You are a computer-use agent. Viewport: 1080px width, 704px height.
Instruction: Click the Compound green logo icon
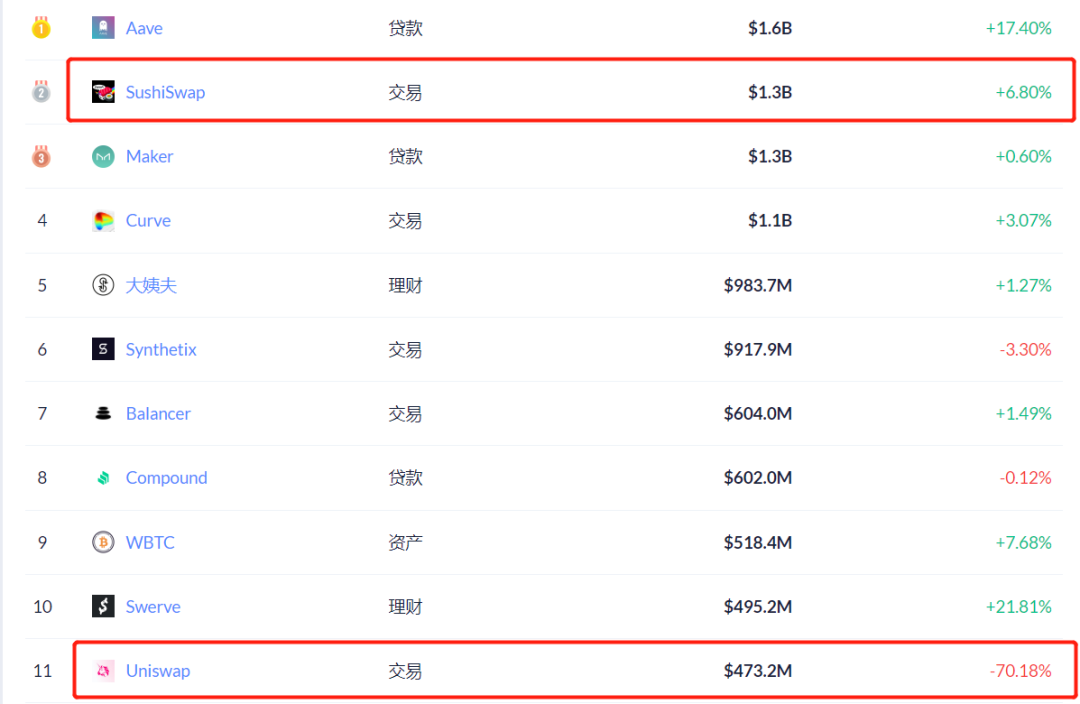(x=103, y=478)
